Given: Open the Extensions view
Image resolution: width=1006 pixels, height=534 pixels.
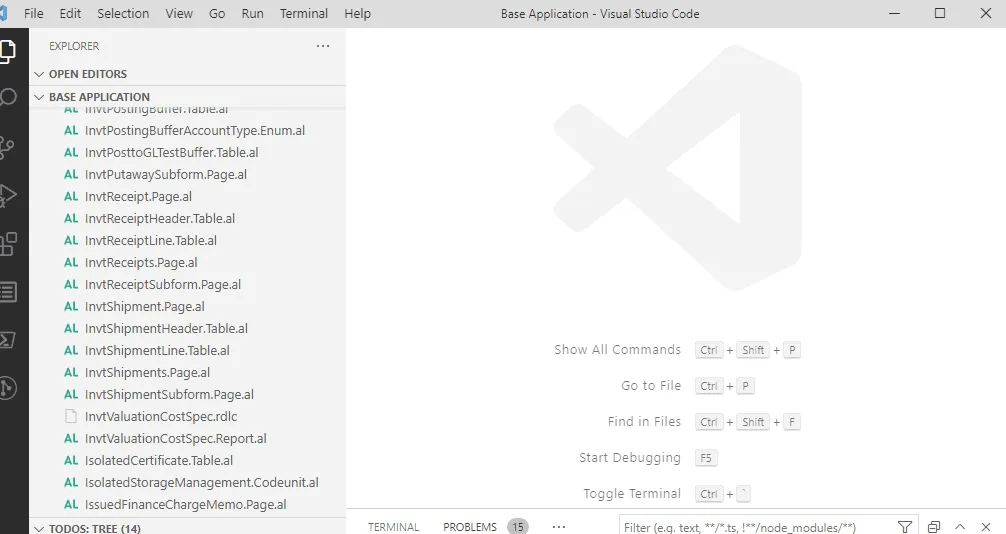Looking at the screenshot, I should tap(6, 244).
